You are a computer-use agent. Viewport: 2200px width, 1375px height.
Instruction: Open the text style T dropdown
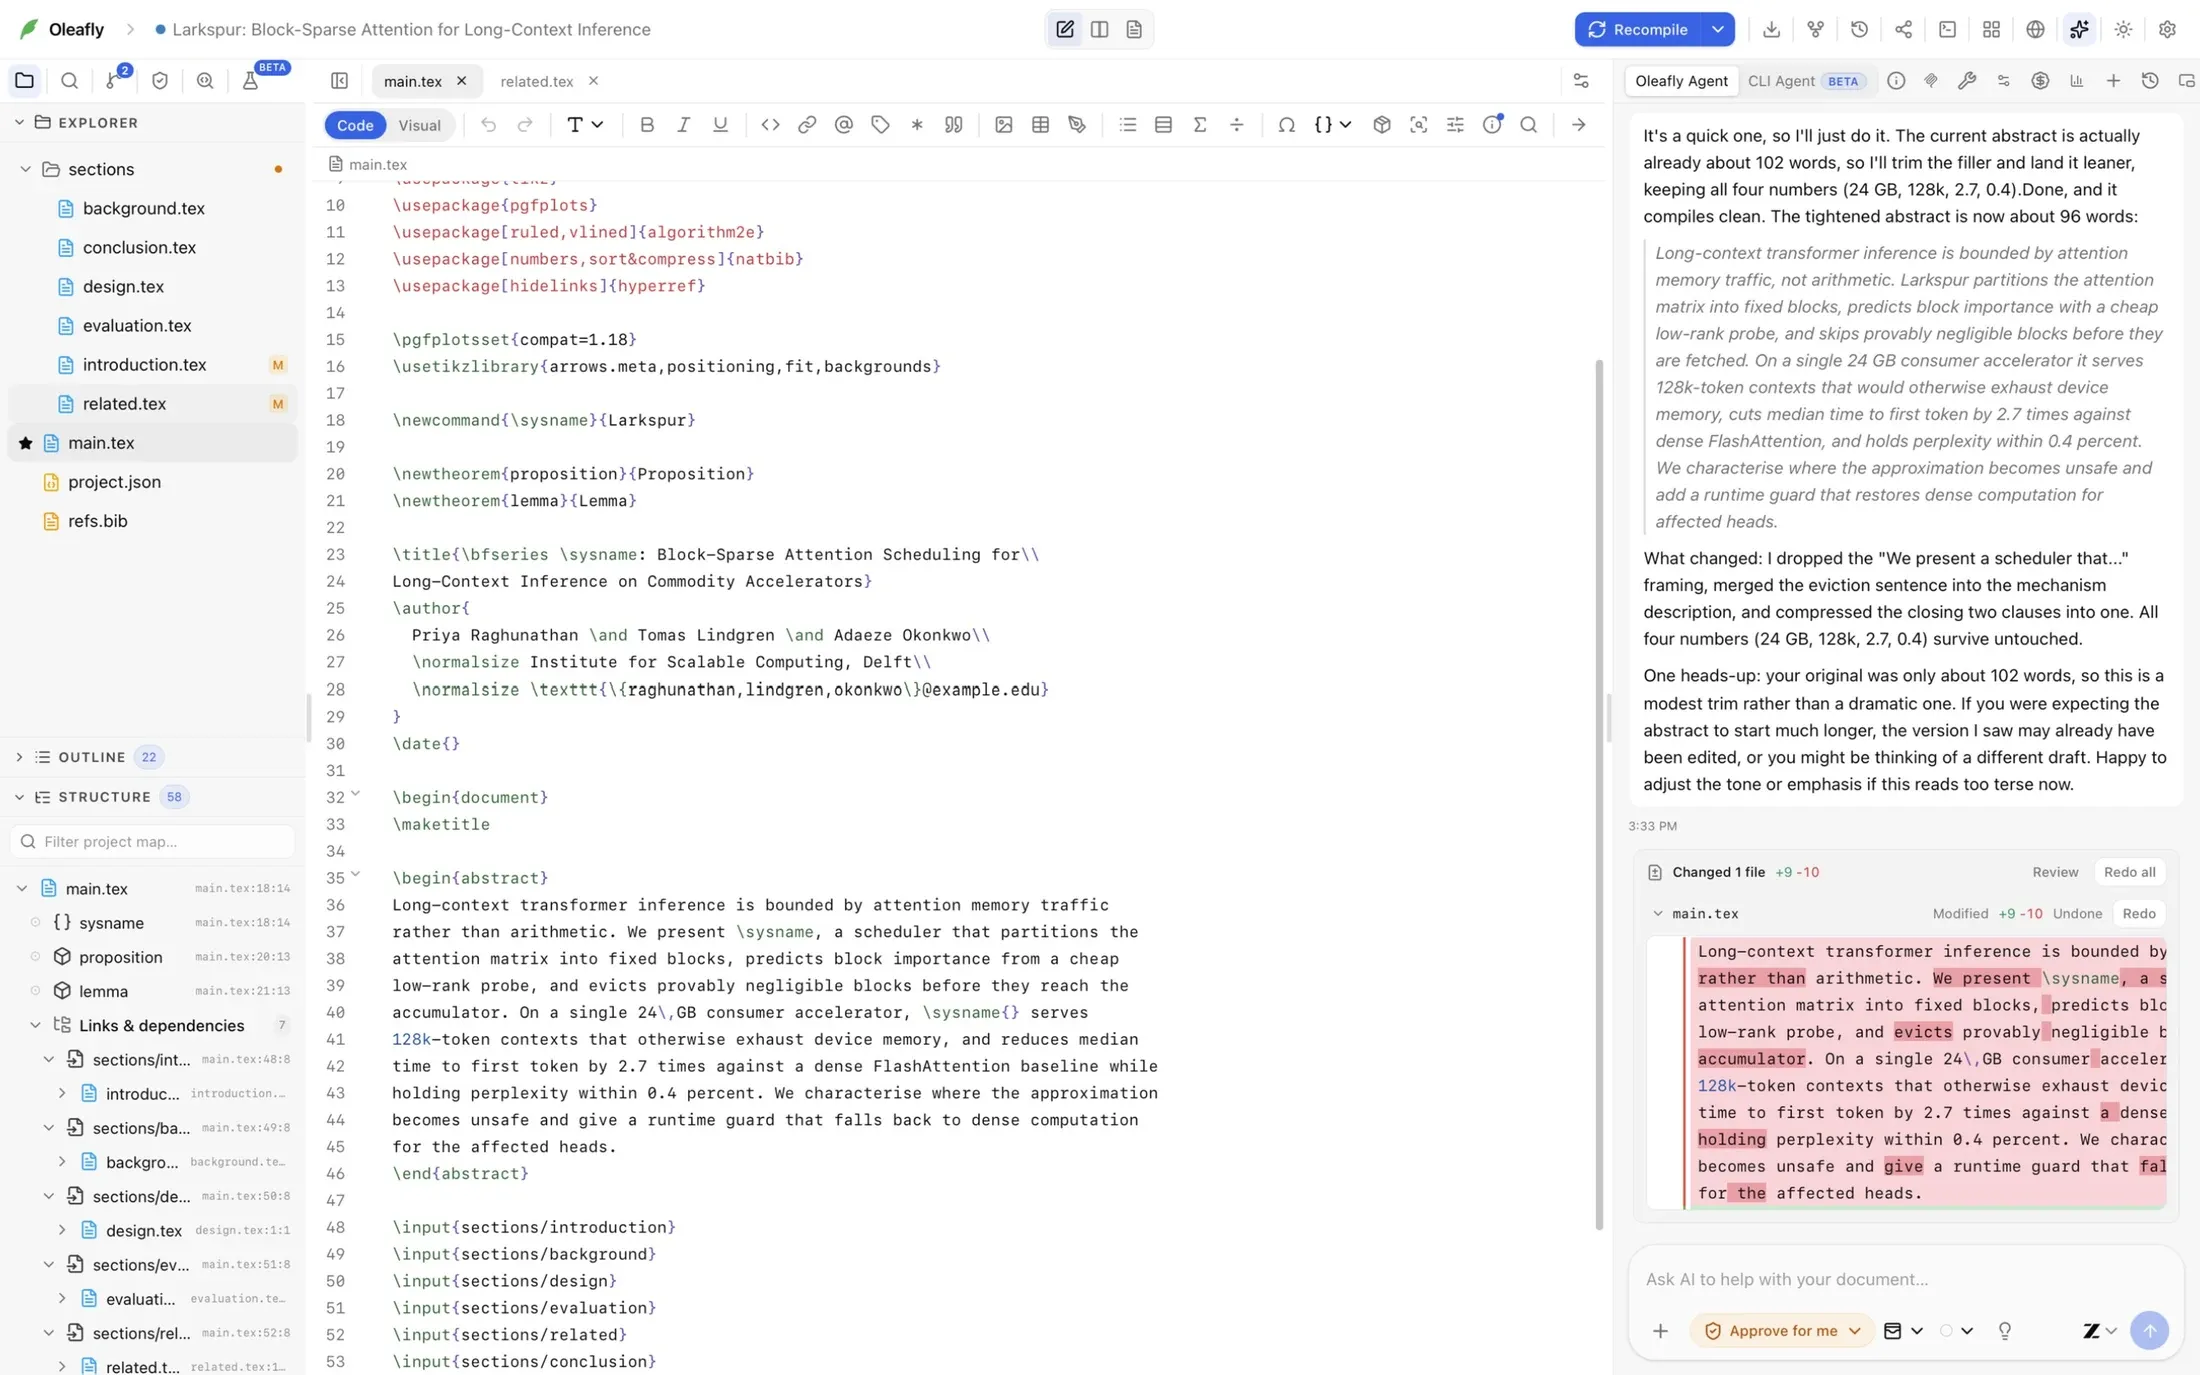pyautogui.click(x=585, y=125)
